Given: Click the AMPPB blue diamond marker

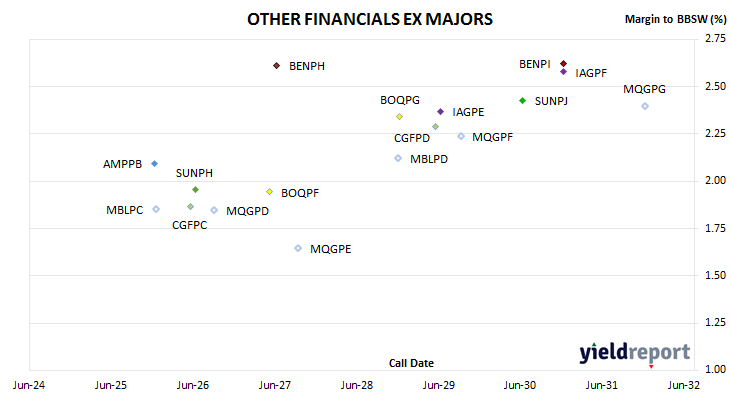Looking at the screenshot, I should (x=155, y=163).
